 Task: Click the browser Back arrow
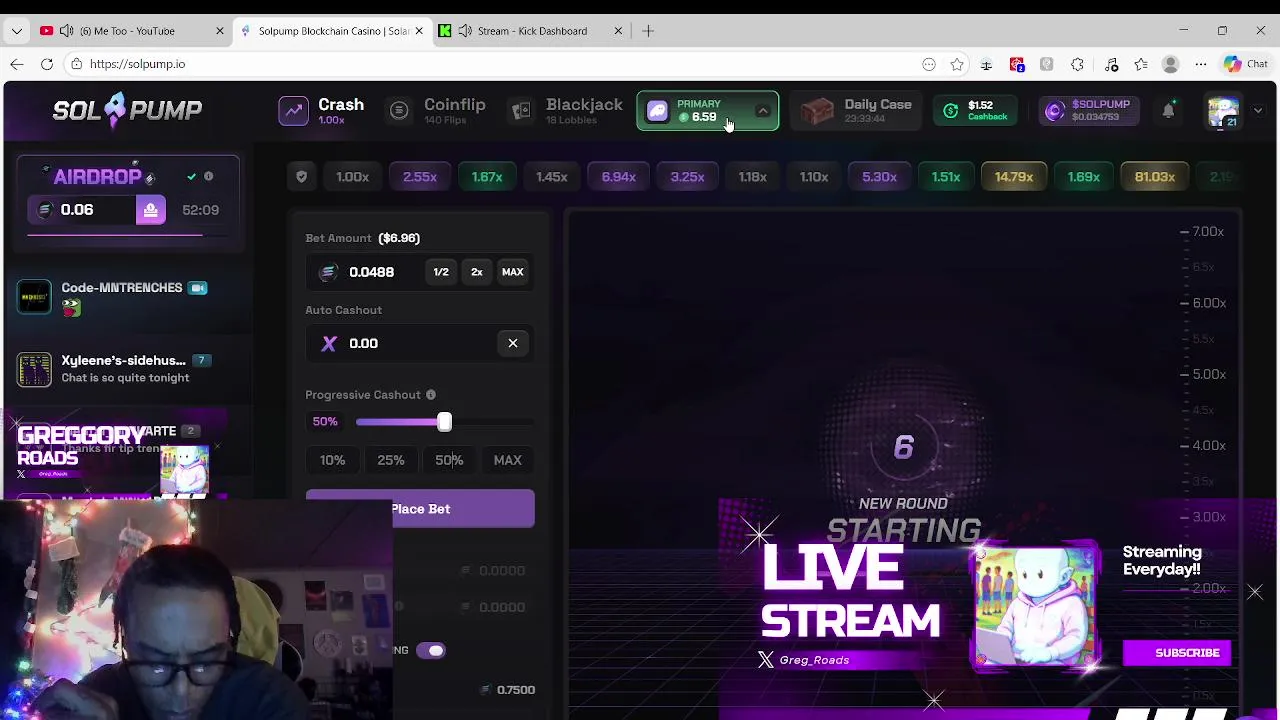point(17,64)
